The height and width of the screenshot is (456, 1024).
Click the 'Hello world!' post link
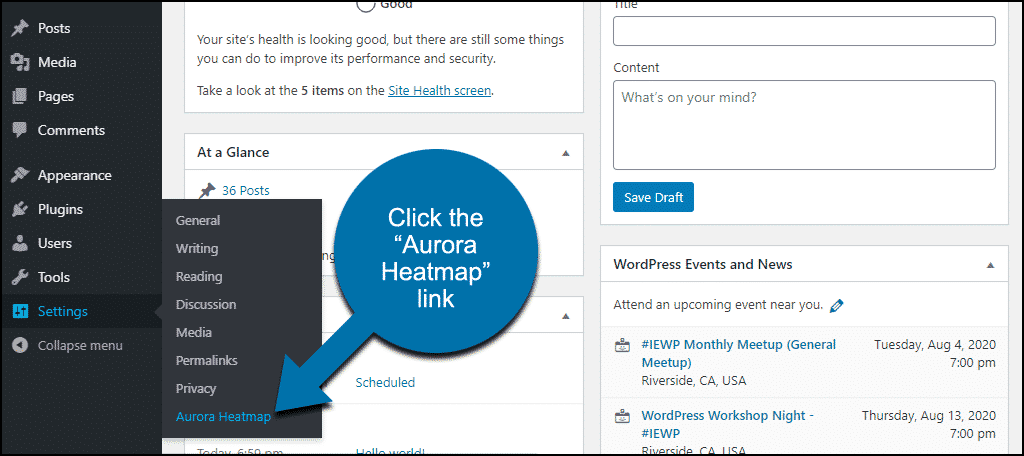coord(391,451)
